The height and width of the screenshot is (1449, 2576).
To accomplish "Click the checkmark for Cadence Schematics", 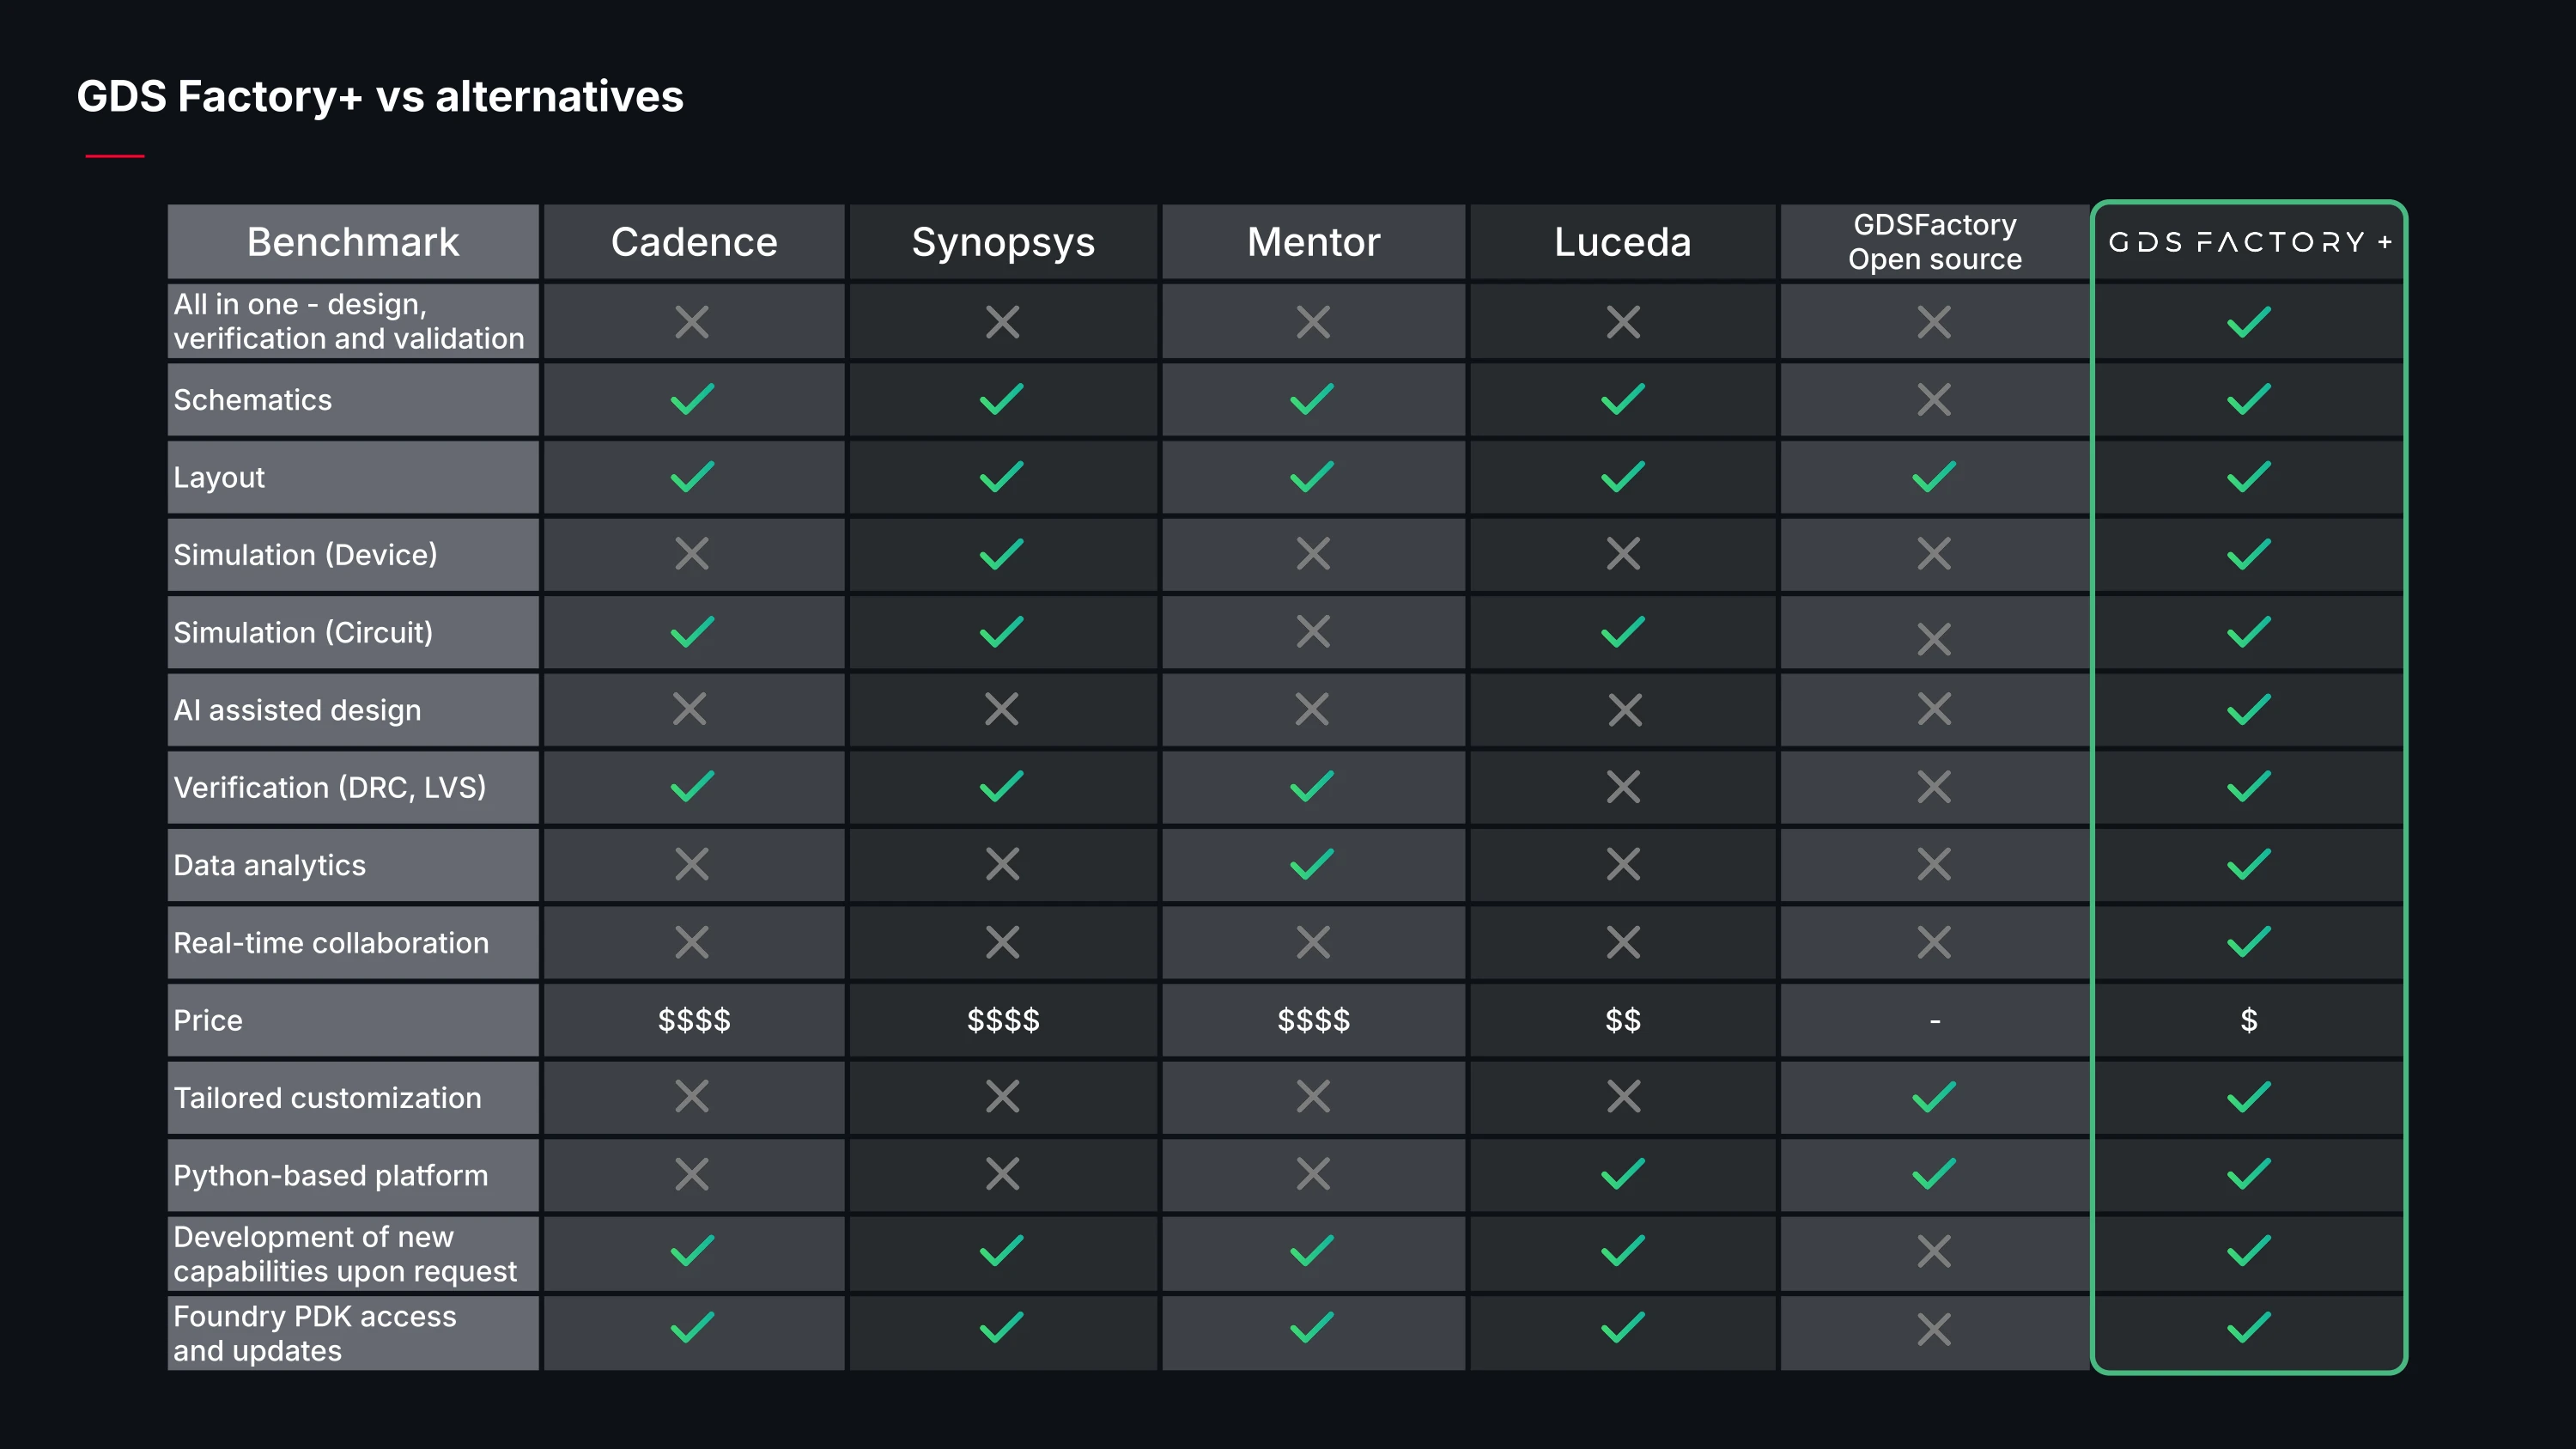I will click(x=692, y=399).
